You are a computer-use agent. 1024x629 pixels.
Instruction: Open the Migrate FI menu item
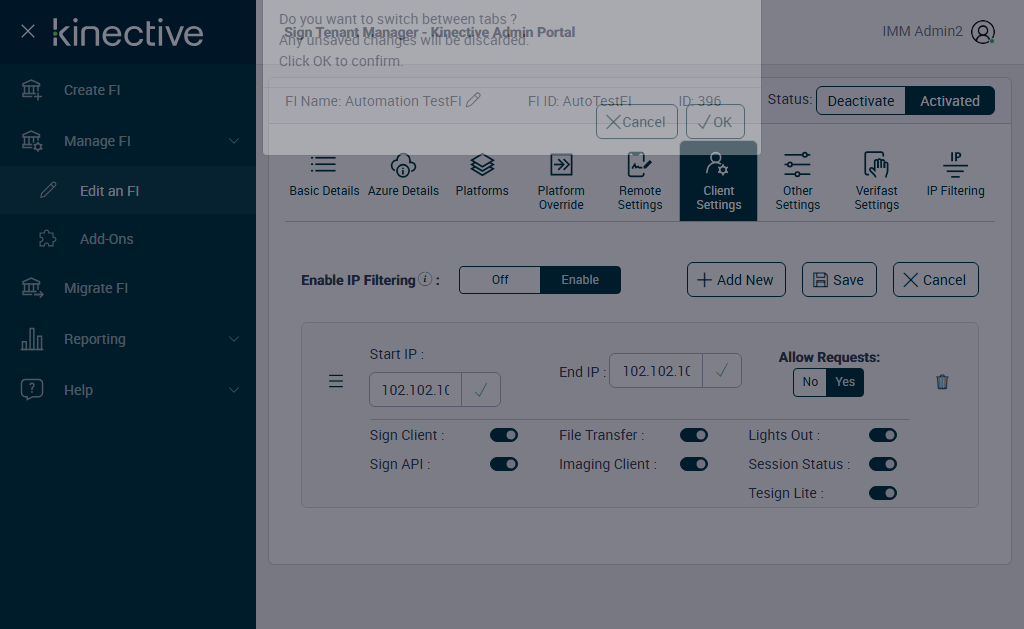point(128,288)
